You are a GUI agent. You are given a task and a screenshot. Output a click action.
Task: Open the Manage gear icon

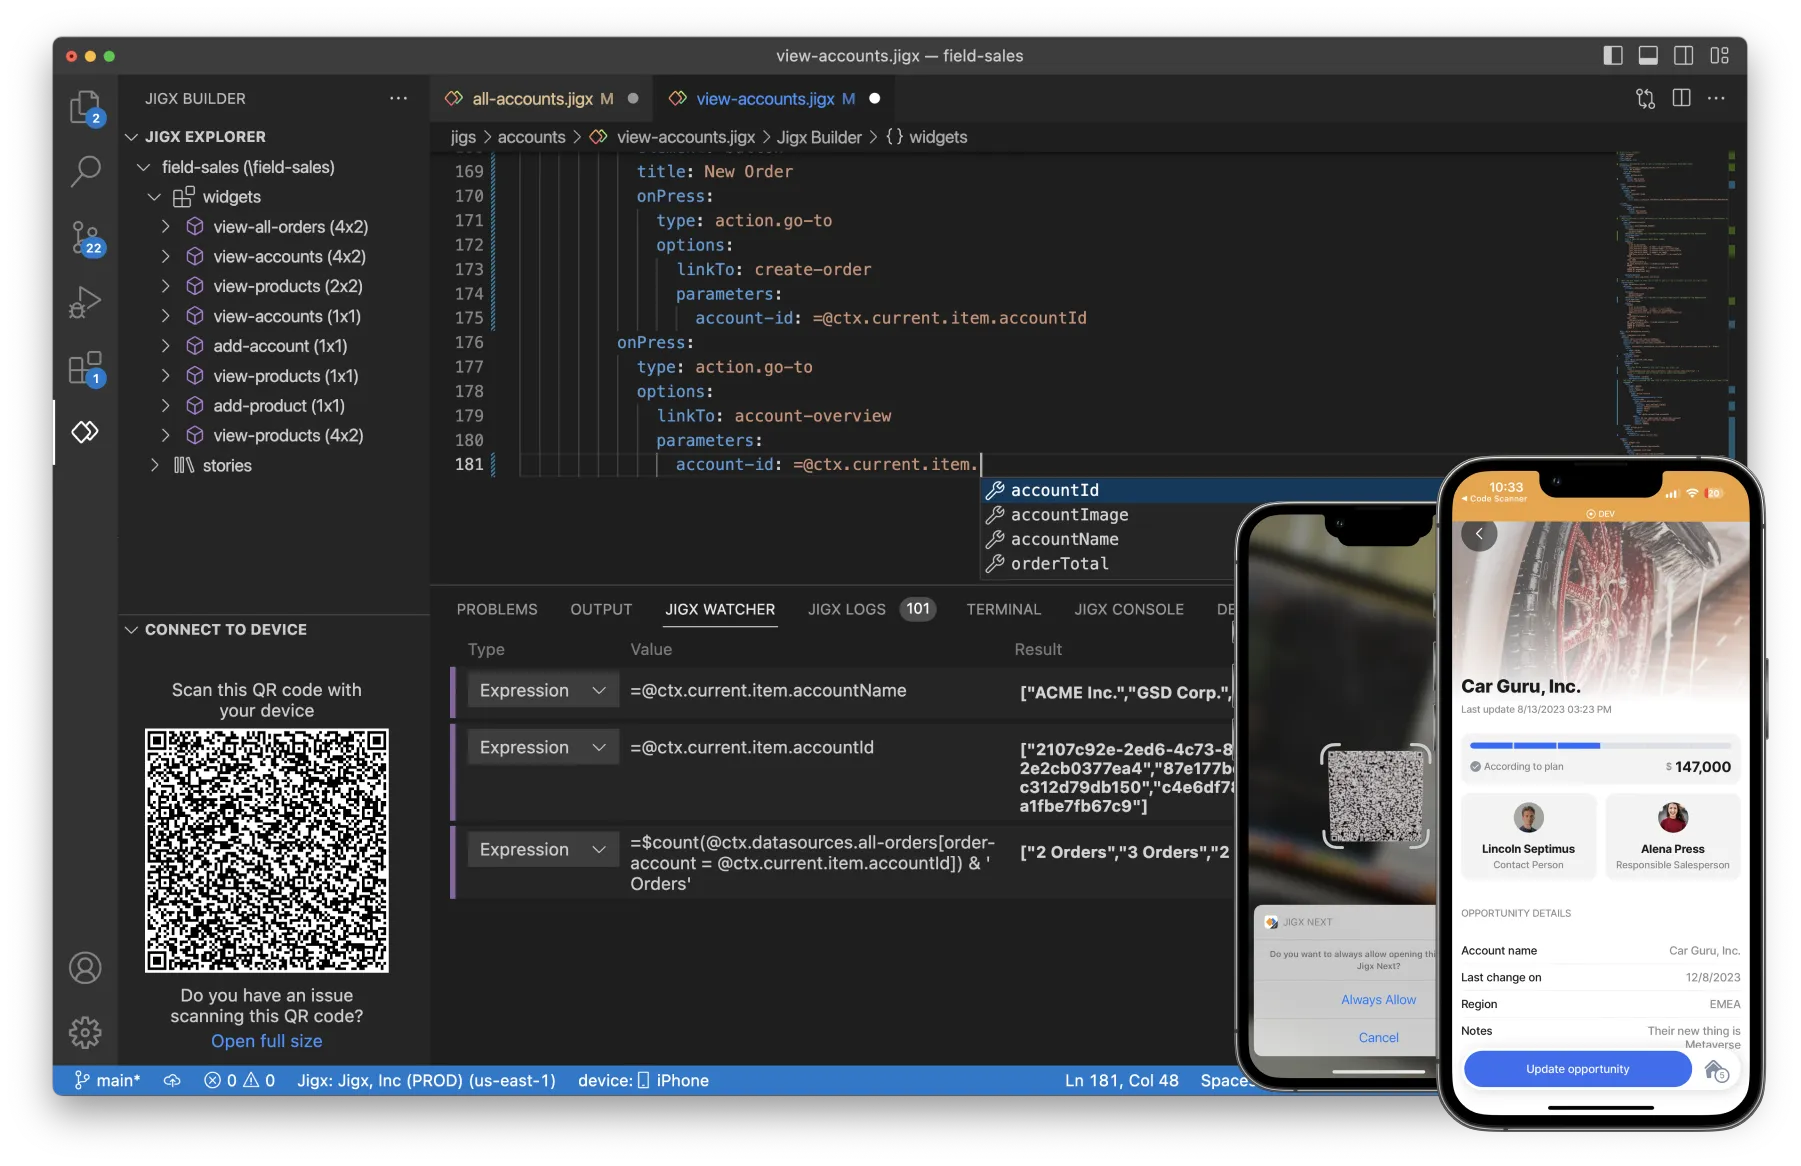pyautogui.click(x=85, y=1032)
